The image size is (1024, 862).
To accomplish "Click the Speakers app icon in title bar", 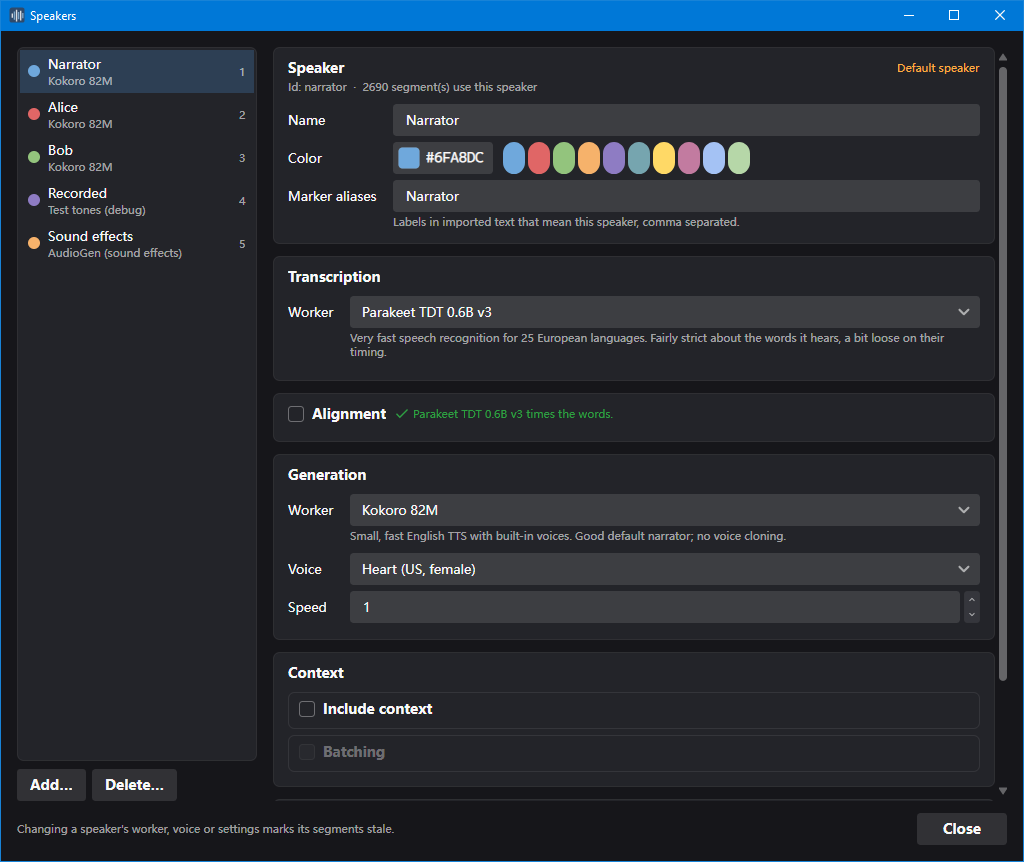I will (x=17, y=15).
